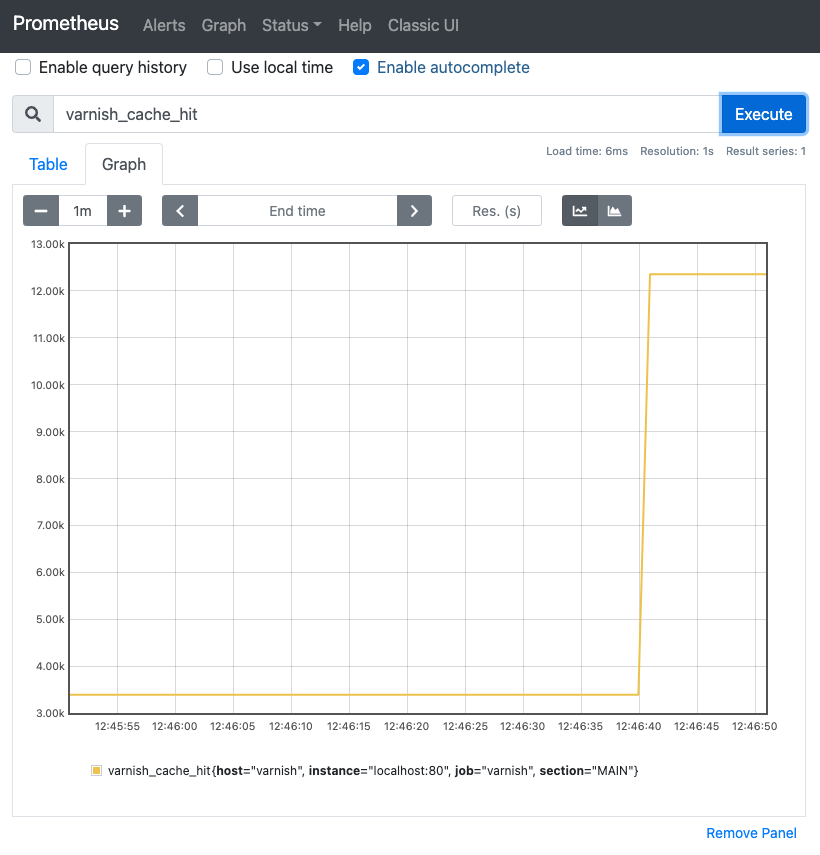Expand the Status dropdown menu
This screenshot has width=820, height=855.
point(291,25)
